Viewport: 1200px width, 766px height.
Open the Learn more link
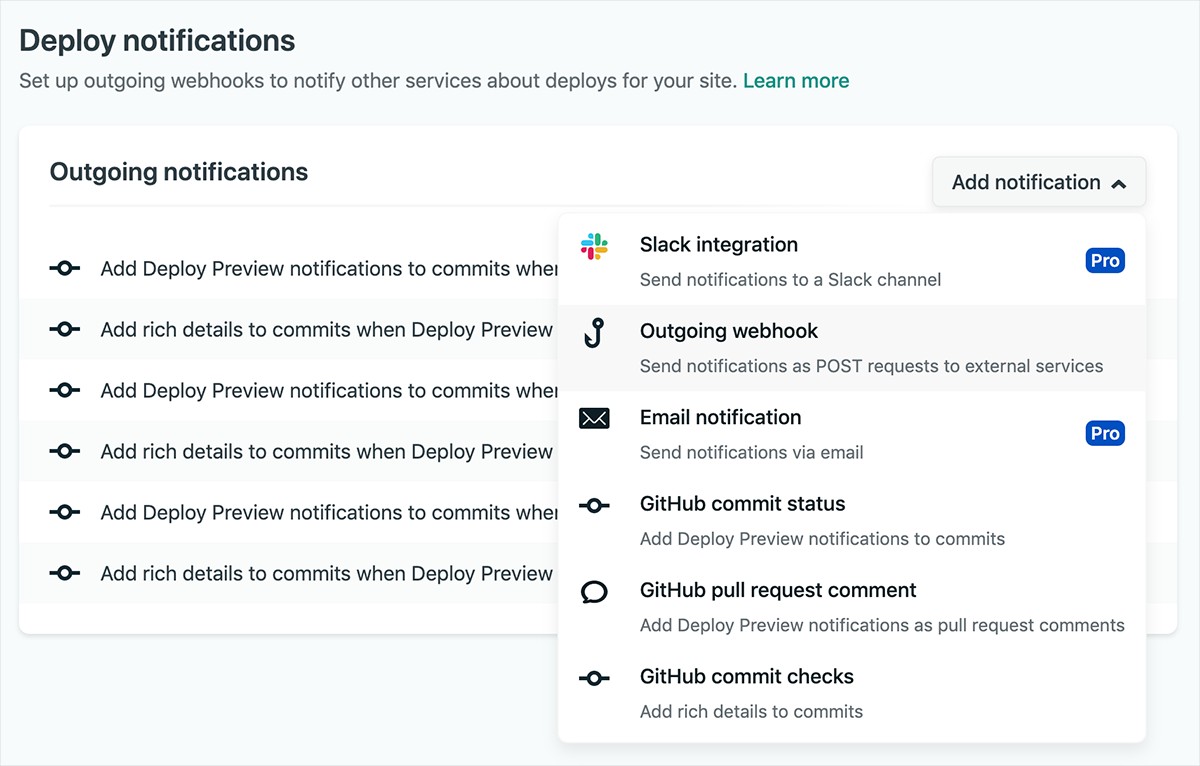click(795, 80)
